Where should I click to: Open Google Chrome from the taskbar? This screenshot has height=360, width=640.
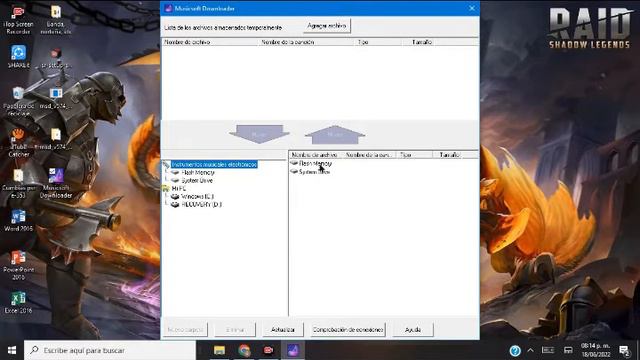(x=244, y=350)
